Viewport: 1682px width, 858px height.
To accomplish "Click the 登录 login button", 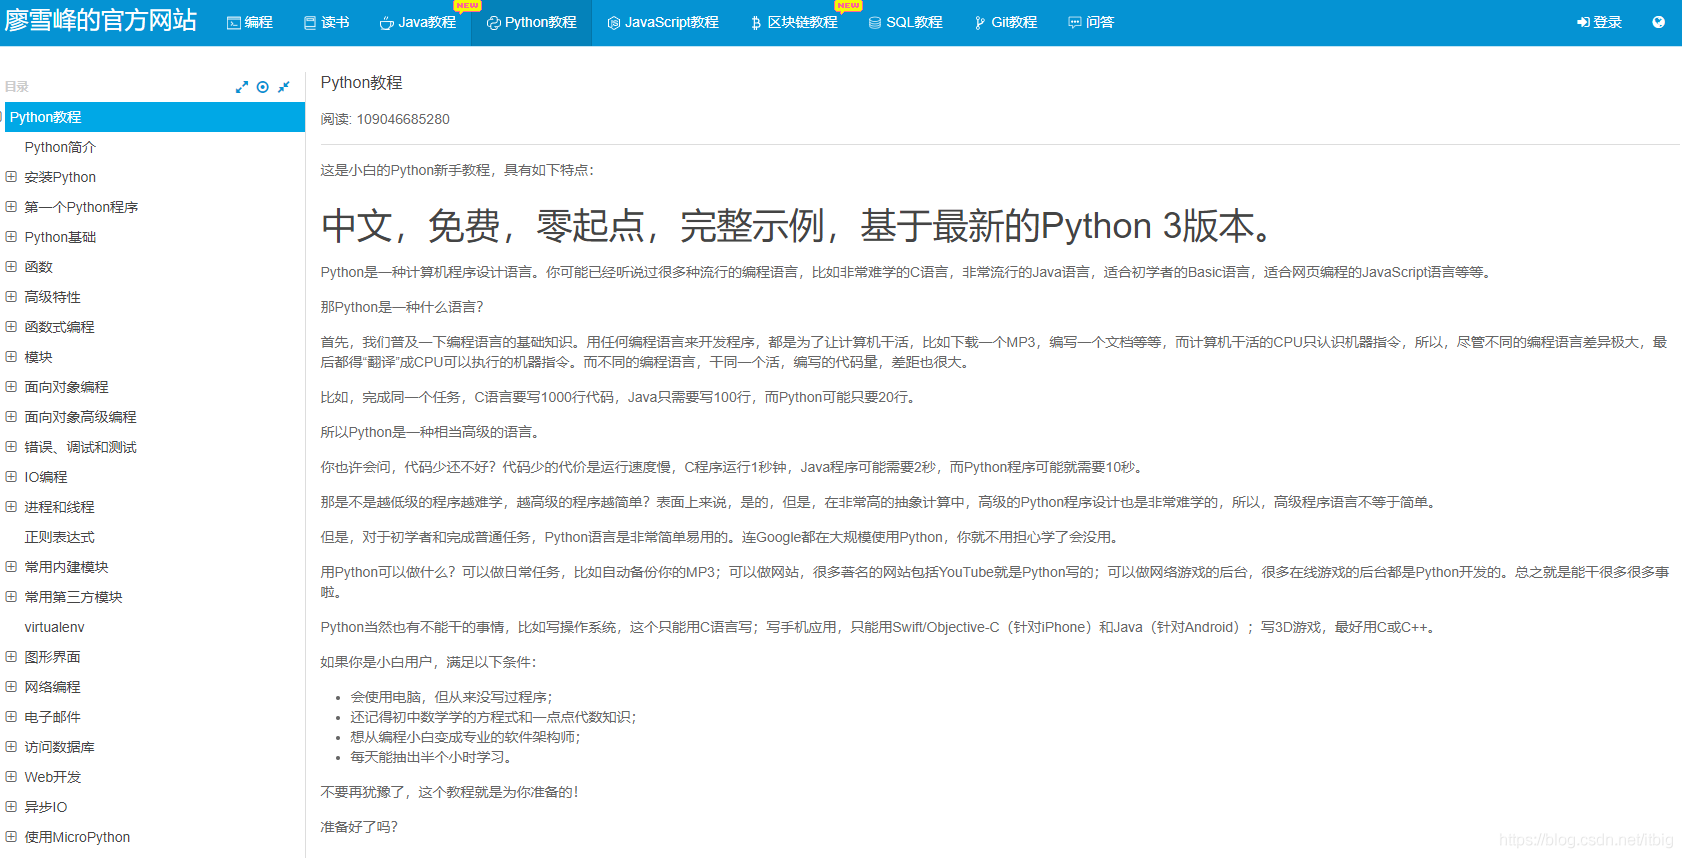I will click(1599, 22).
